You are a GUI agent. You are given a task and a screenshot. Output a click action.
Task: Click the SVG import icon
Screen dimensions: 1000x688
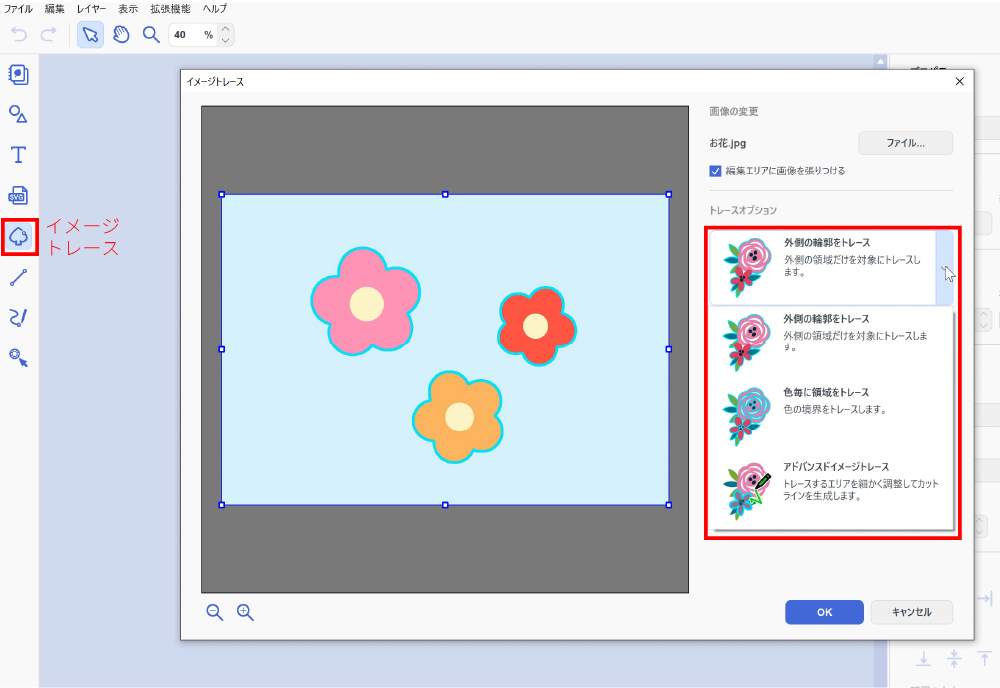pos(18,195)
